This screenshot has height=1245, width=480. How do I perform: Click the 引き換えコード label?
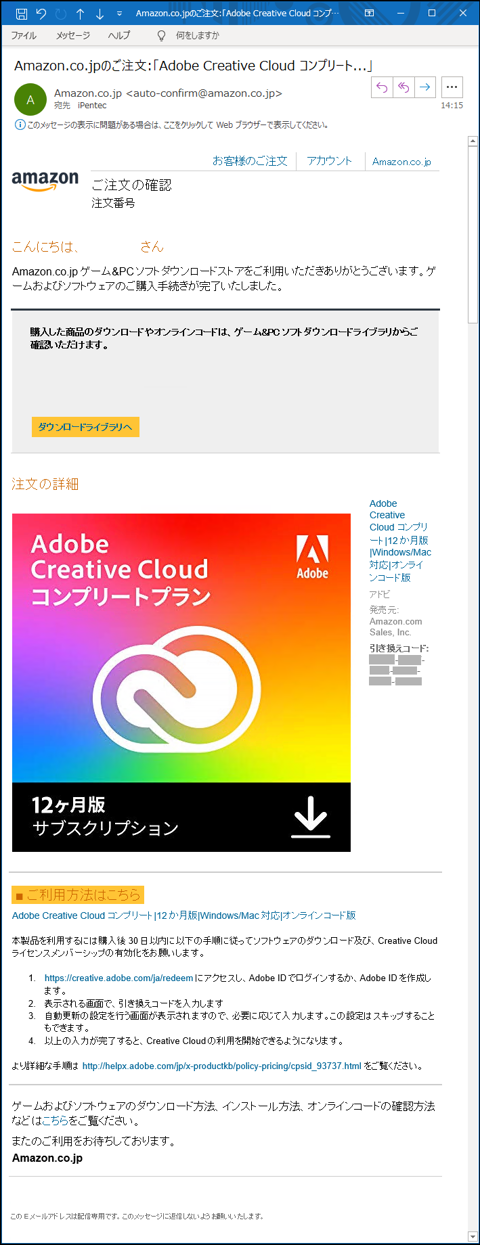[399, 648]
